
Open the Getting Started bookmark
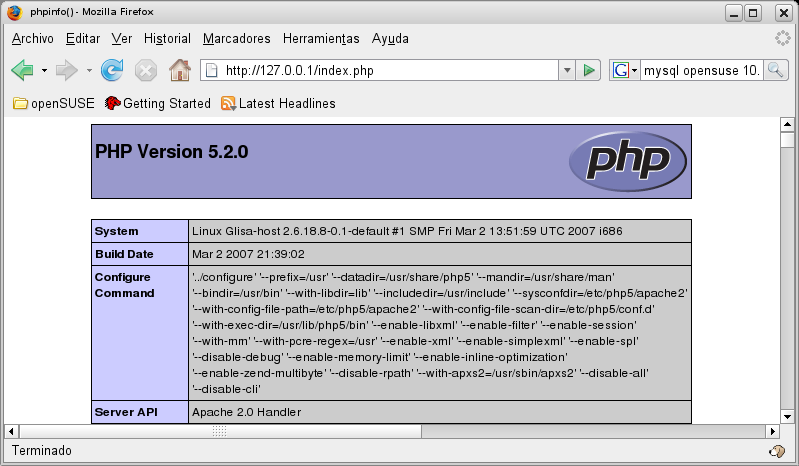(157, 103)
